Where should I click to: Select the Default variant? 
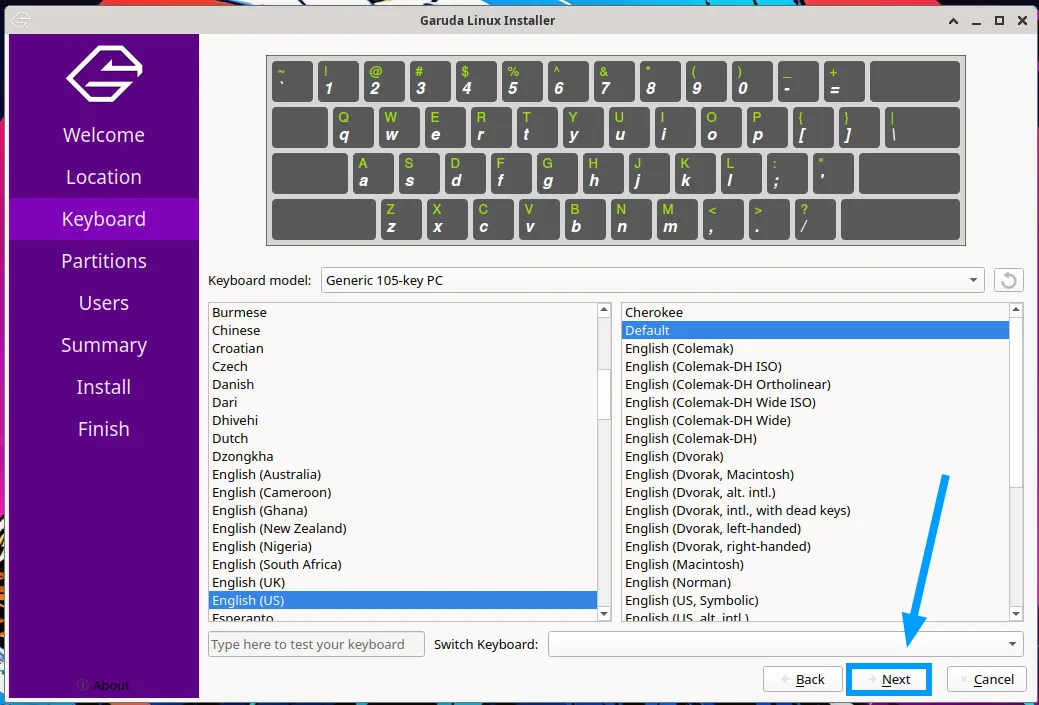pos(815,330)
